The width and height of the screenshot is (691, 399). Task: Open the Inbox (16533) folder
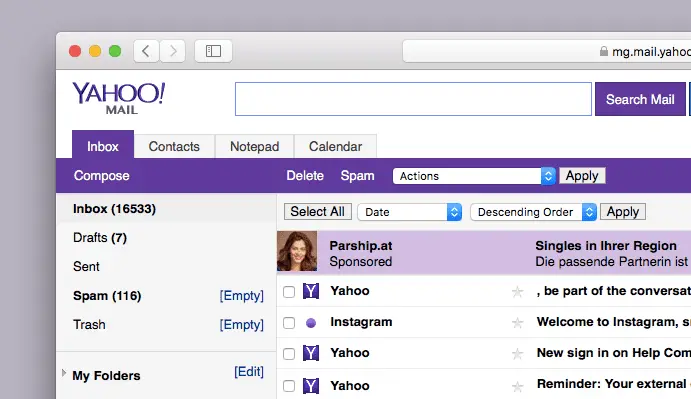click(x=114, y=209)
